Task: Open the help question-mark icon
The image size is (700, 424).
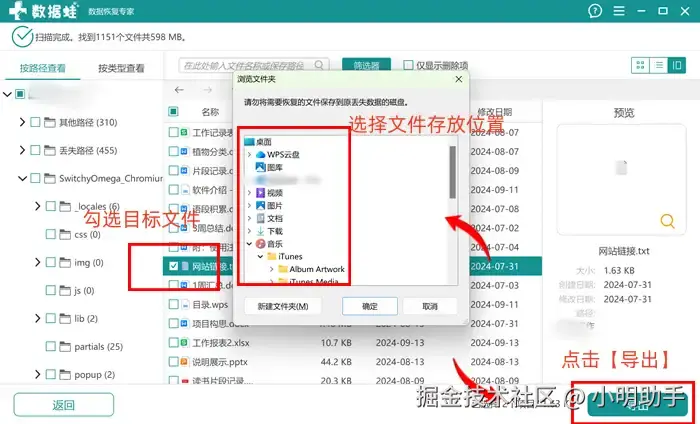Action: click(x=595, y=11)
